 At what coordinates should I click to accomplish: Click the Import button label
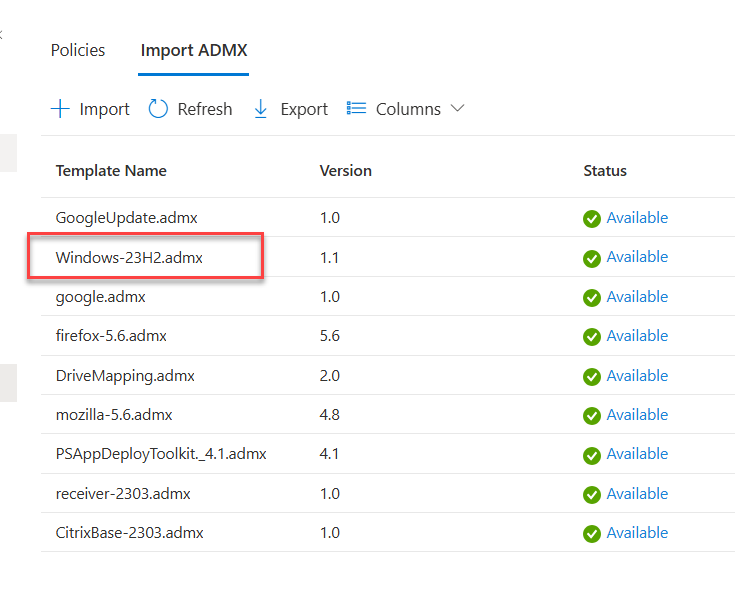coord(105,109)
